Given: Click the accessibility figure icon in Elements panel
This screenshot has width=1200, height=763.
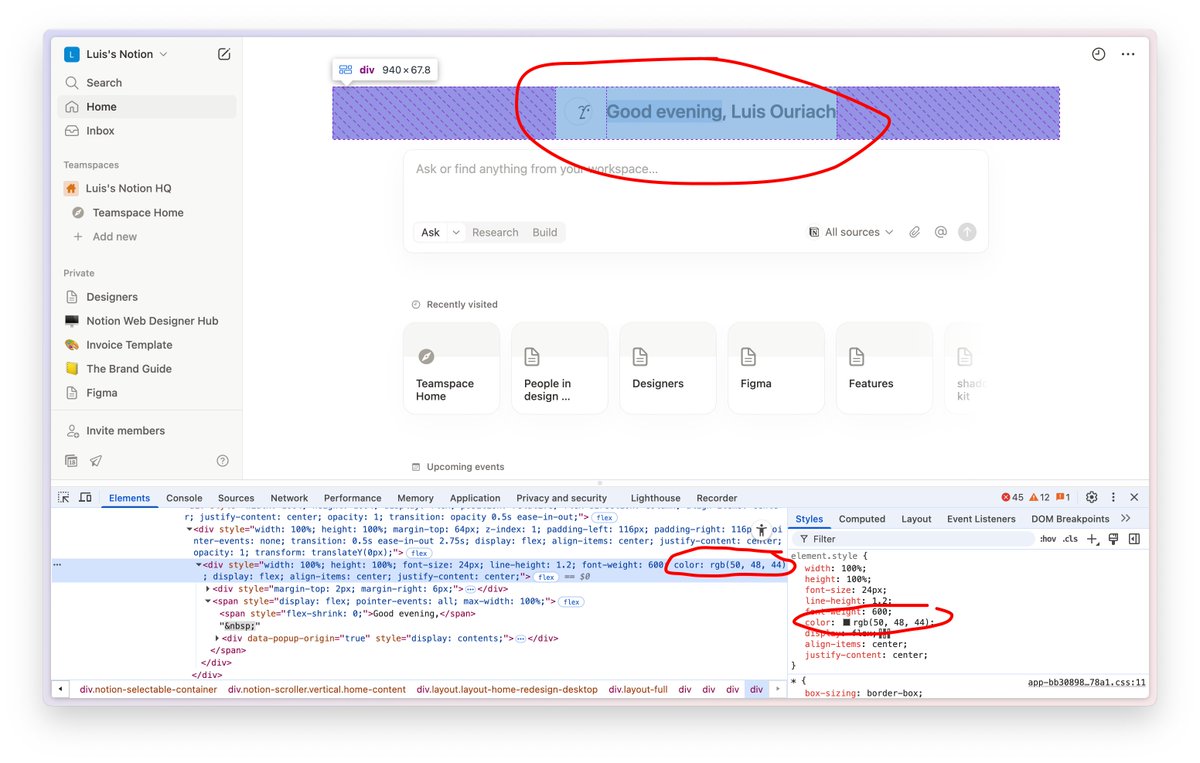Looking at the screenshot, I should tap(762, 531).
